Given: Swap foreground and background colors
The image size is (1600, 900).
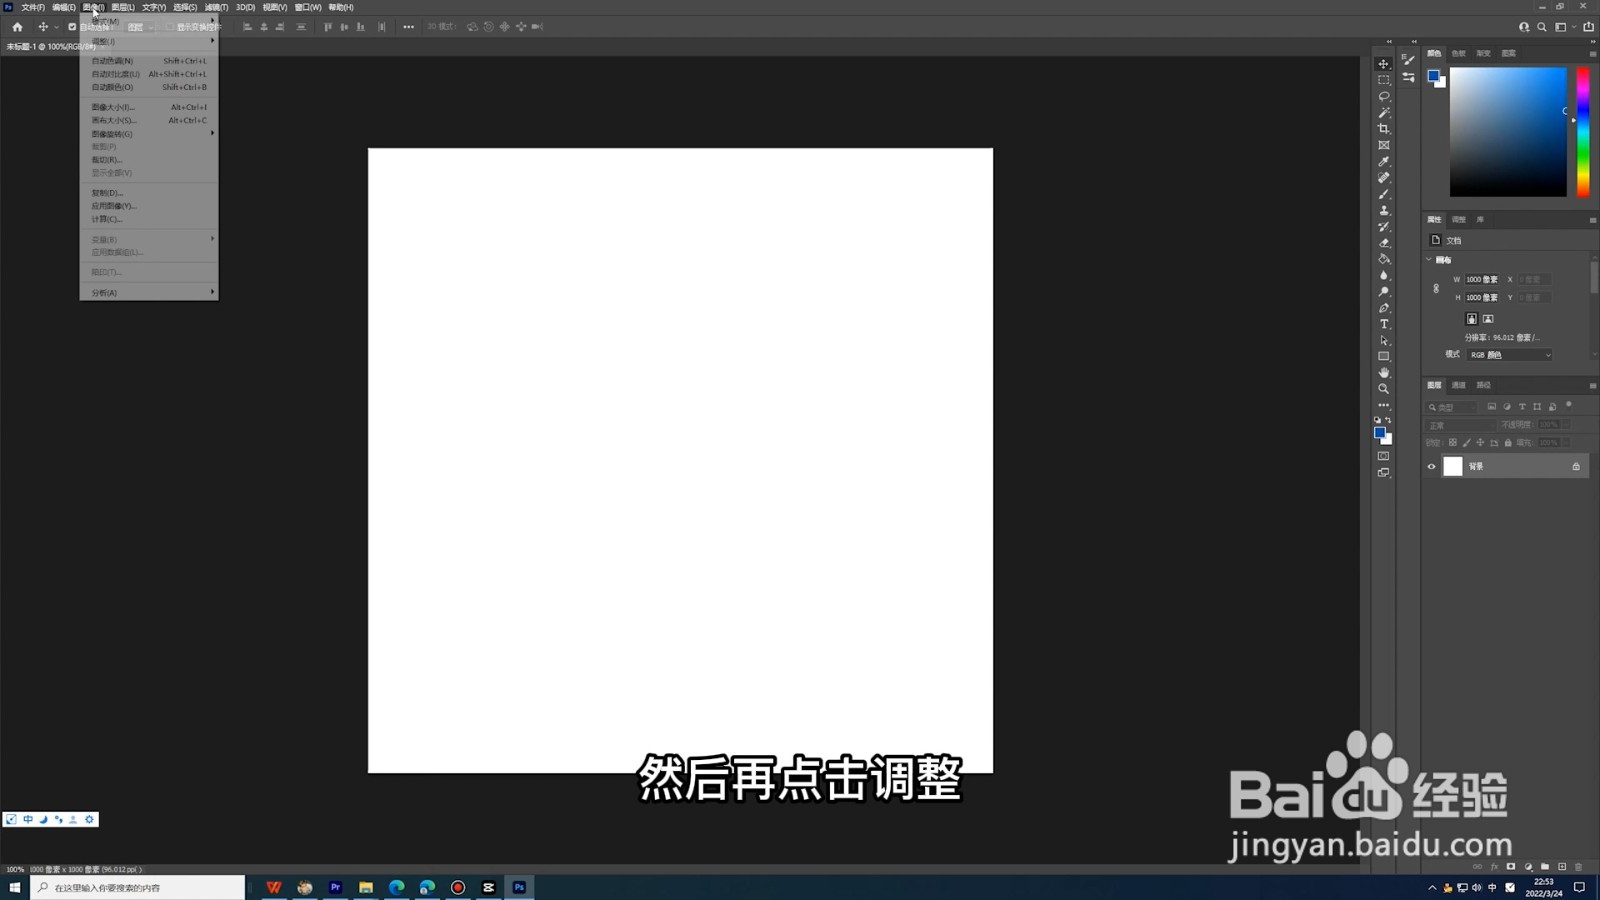Looking at the screenshot, I should click(x=1389, y=420).
